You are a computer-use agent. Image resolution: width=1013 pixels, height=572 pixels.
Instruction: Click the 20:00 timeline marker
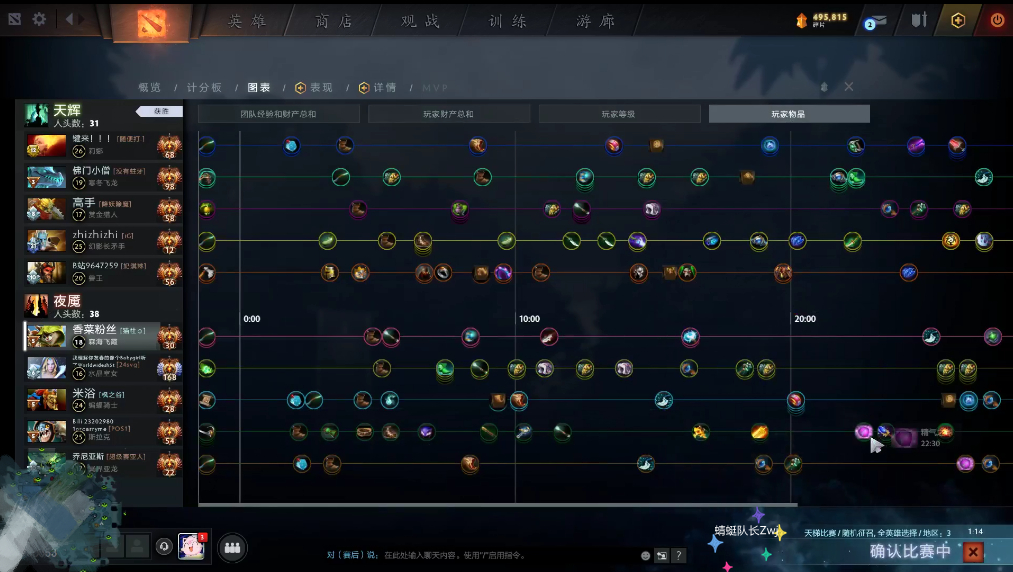click(805, 319)
